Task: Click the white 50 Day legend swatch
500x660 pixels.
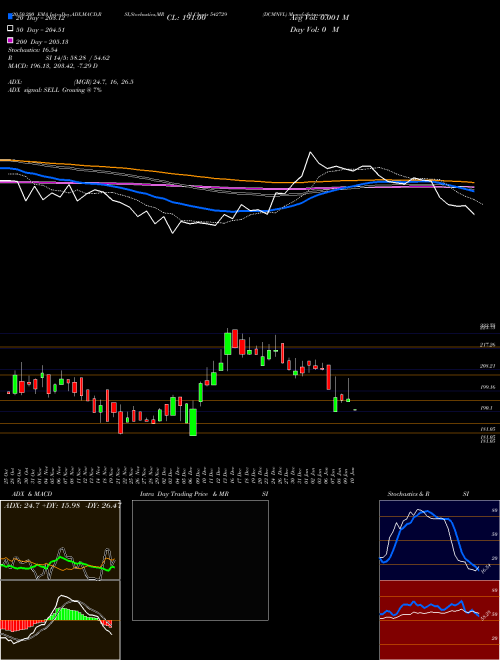Action: coord(10,29)
